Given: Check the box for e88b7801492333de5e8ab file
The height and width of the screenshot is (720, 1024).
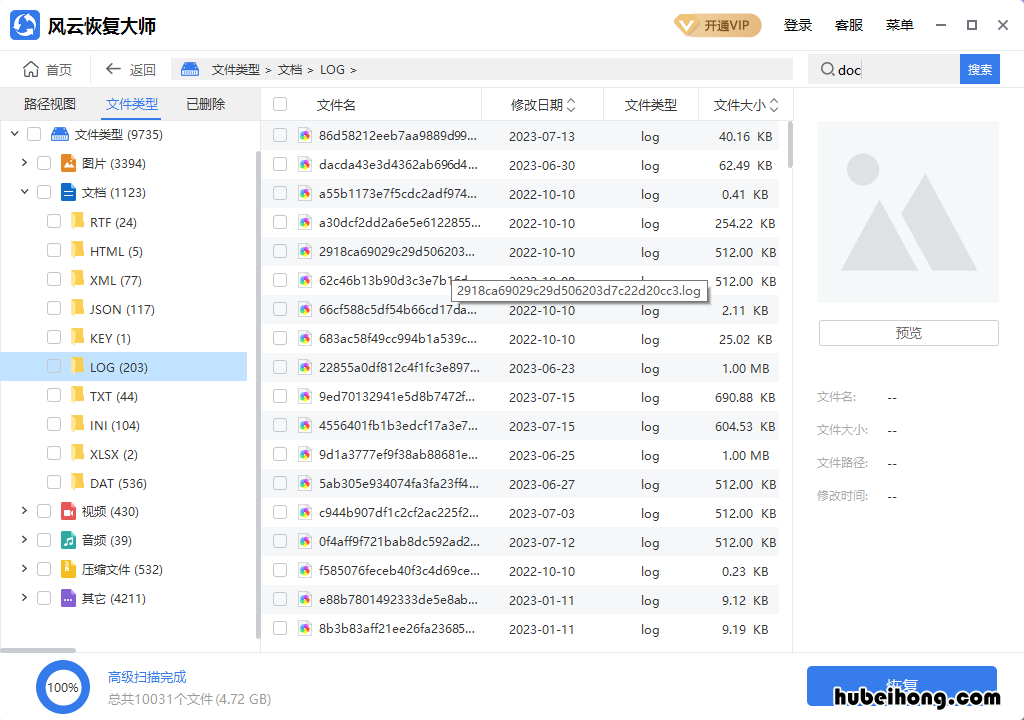Looking at the screenshot, I should [x=280, y=599].
